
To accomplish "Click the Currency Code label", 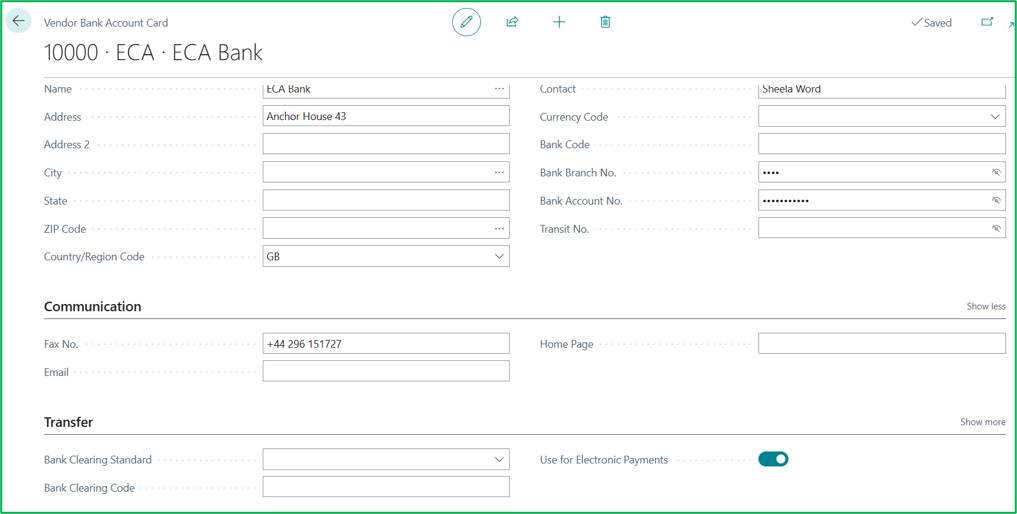I will click(x=574, y=117).
